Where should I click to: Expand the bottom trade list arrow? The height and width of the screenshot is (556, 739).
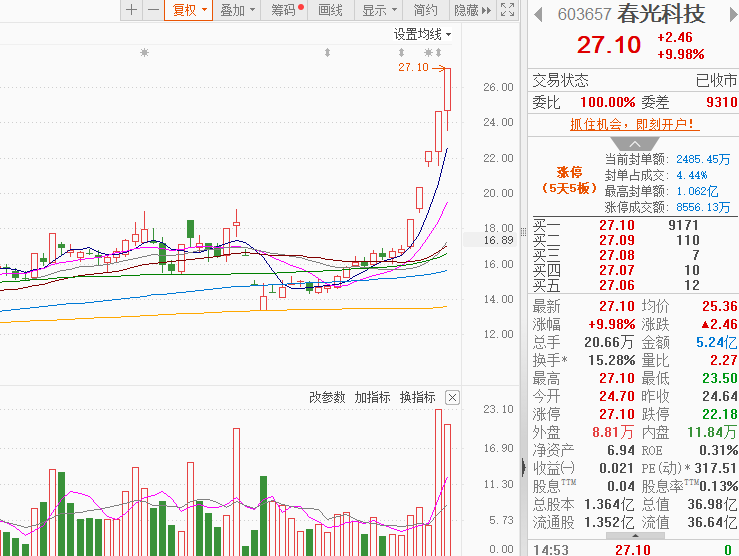pos(635,536)
